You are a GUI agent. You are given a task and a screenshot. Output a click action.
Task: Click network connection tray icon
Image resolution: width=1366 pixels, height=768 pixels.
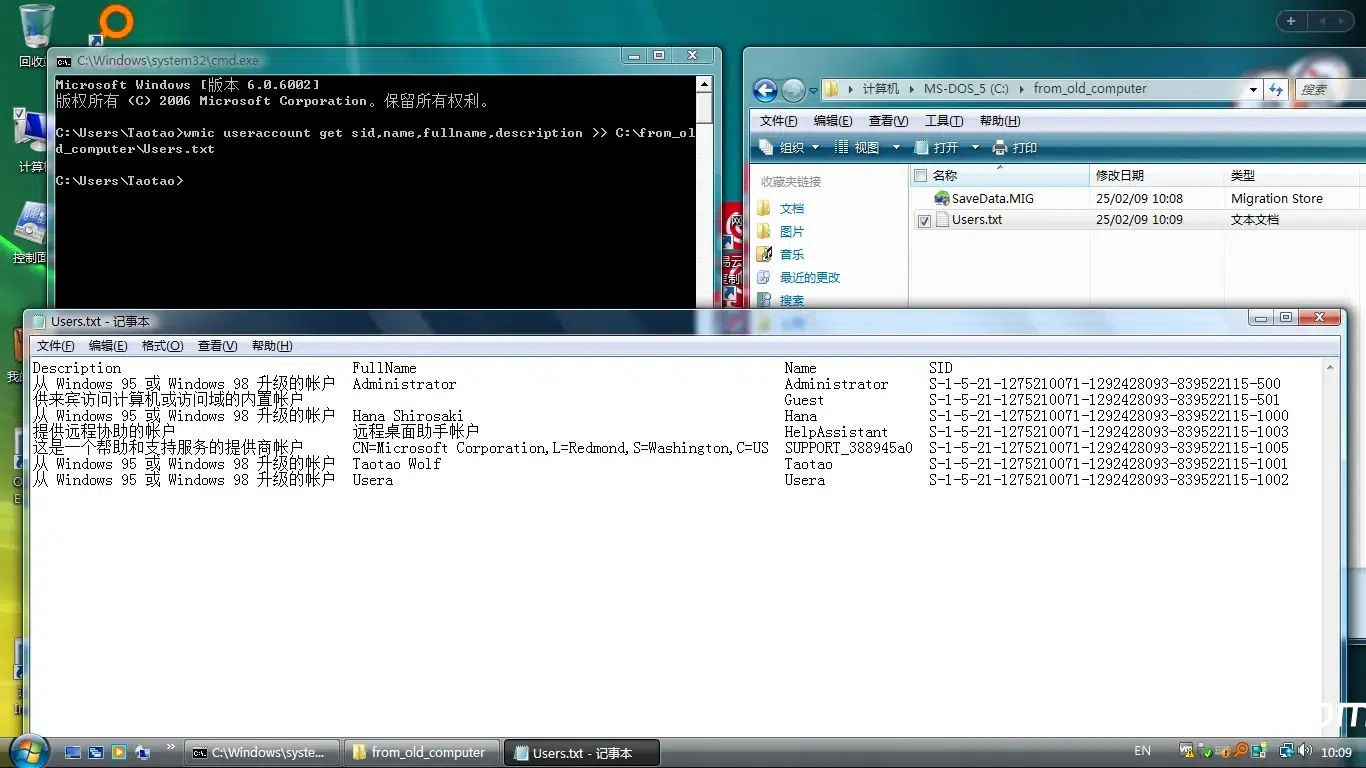1287,751
